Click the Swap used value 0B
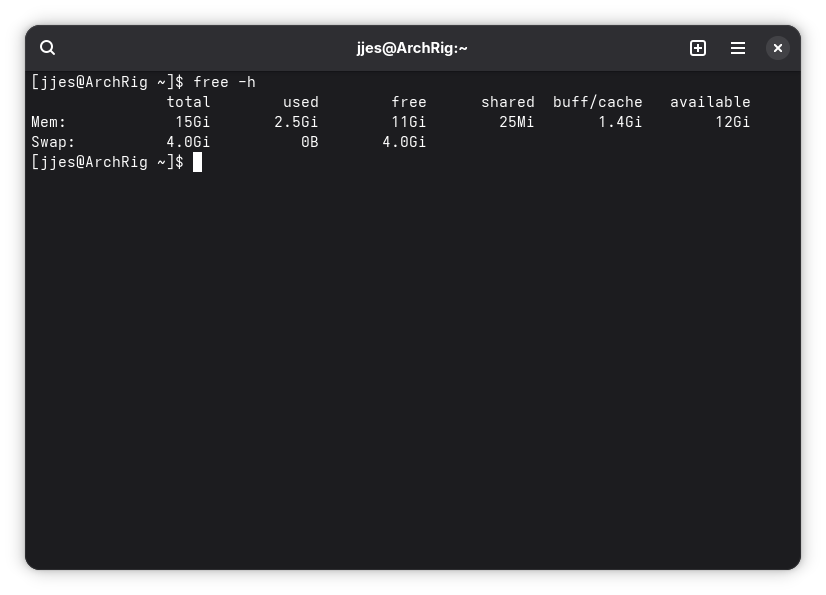This screenshot has height=595, width=826. click(x=310, y=142)
